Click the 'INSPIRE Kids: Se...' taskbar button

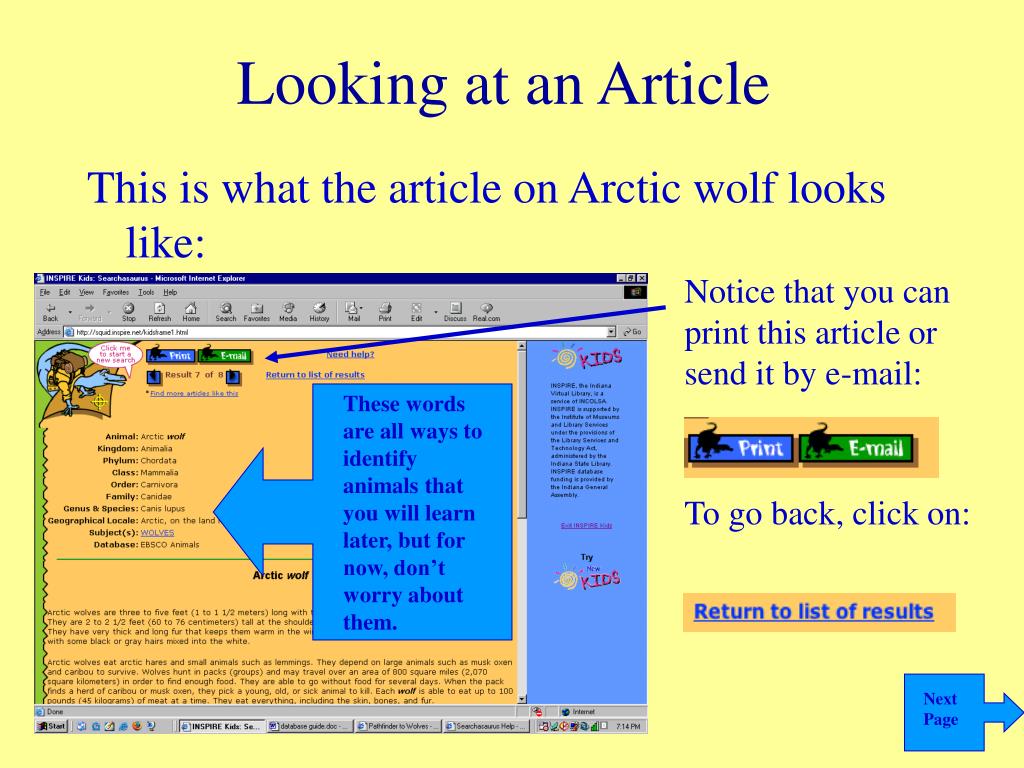pyautogui.click(x=221, y=726)
